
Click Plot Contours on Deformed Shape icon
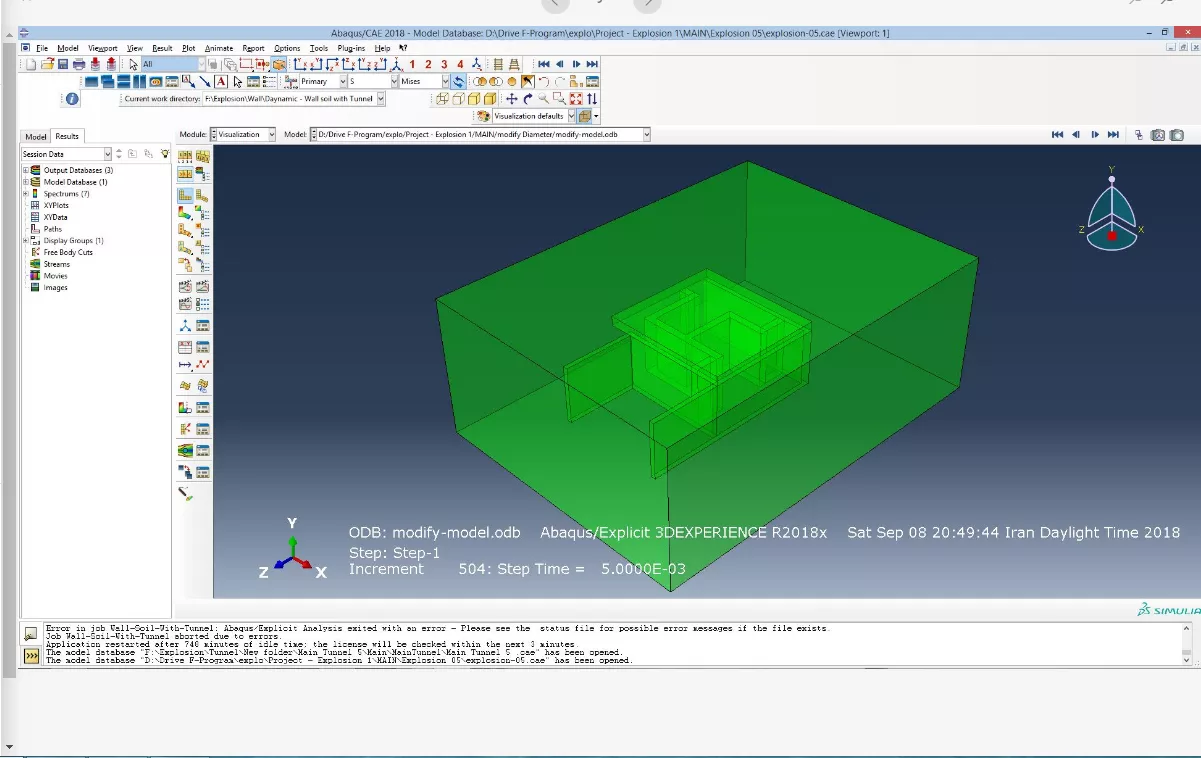(x=185, y=213)
